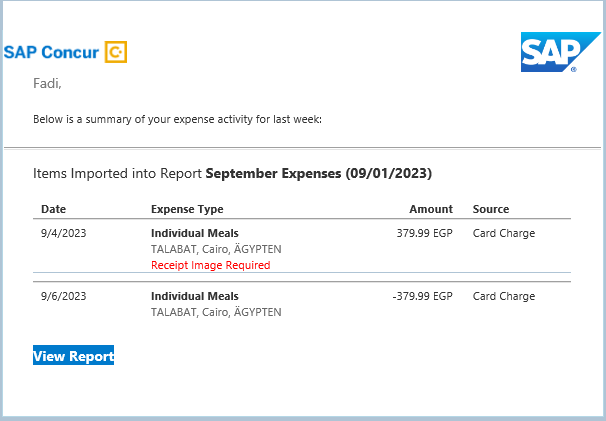Viewport: 606px width, 421px height.
Task: Click the Source column header
Action: pyautogui.click(x=491, y=209)
